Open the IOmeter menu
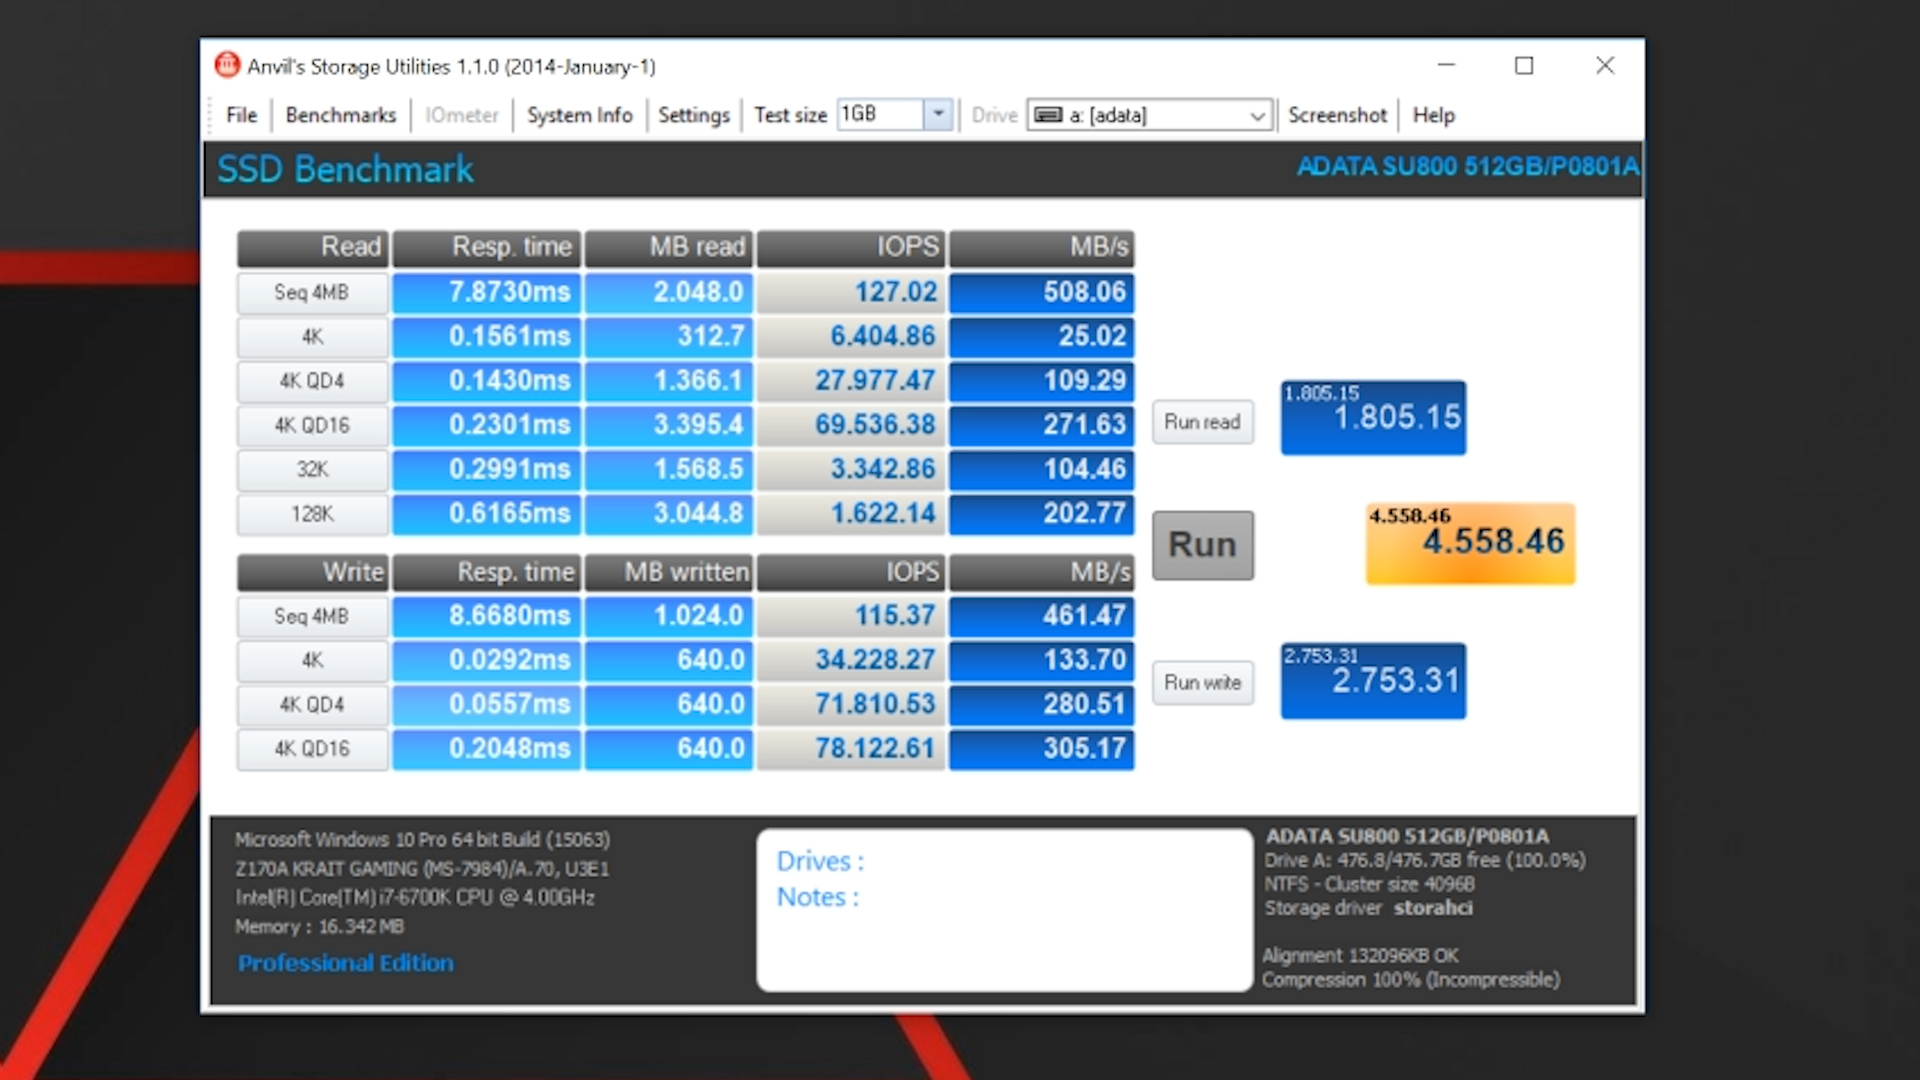1920x1080 pixels. pos(461,115)
